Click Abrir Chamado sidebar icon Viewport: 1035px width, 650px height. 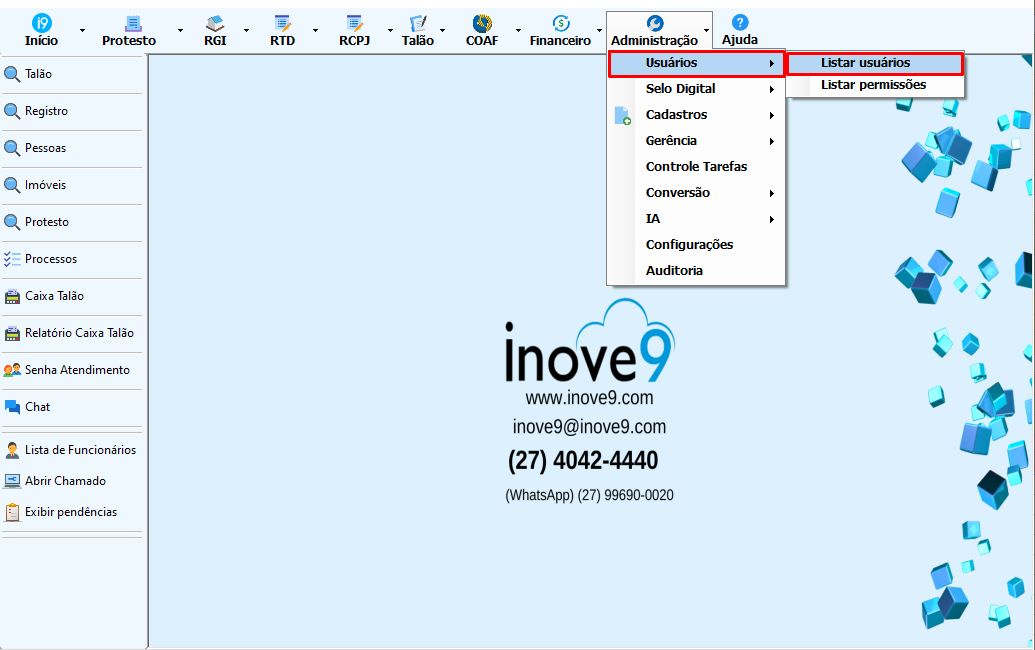coord(12,481)
